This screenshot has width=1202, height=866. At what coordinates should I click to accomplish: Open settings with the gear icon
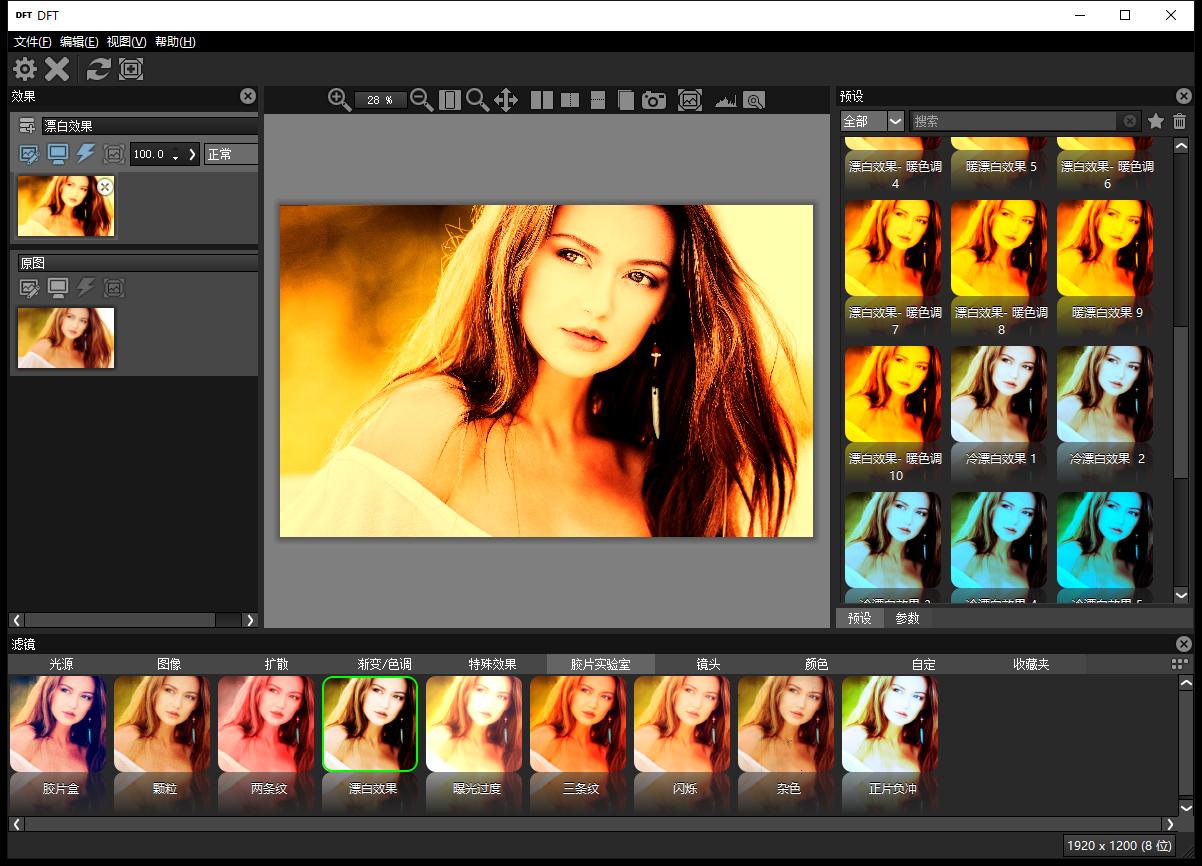pyautogui.click(x=24, y=68)
